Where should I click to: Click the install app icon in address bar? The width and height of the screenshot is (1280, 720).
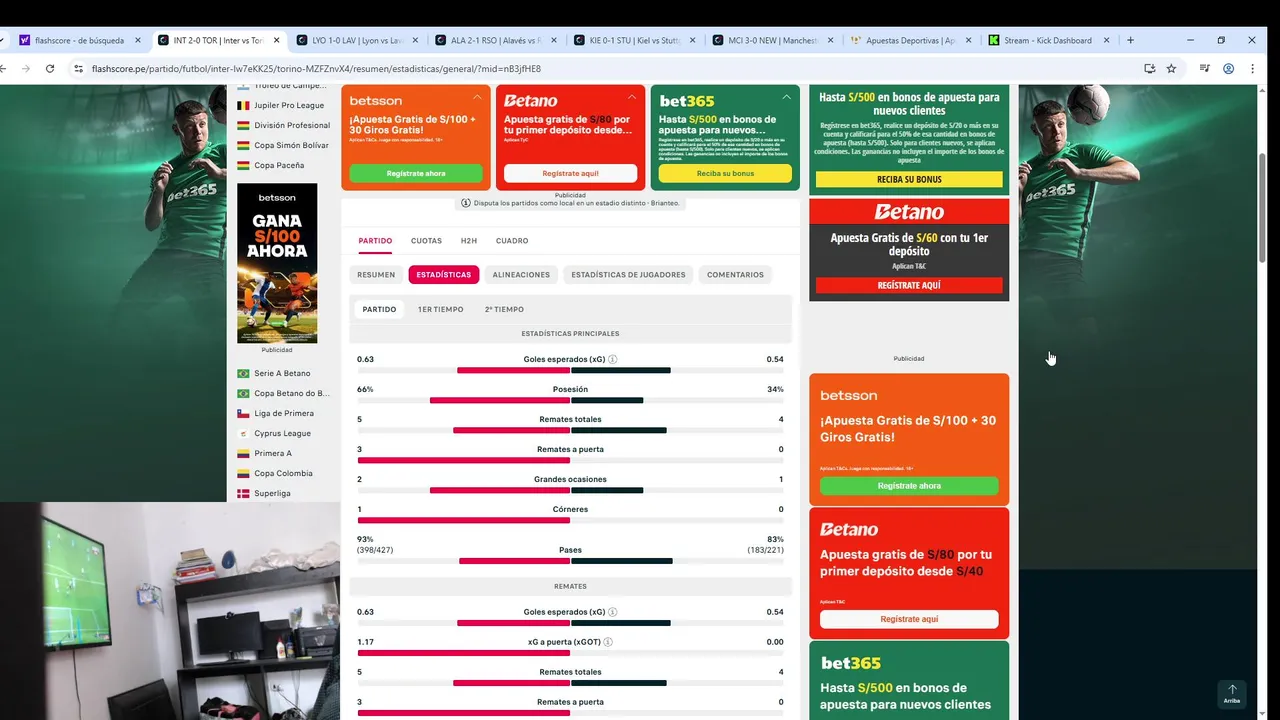click(1149, 69)
